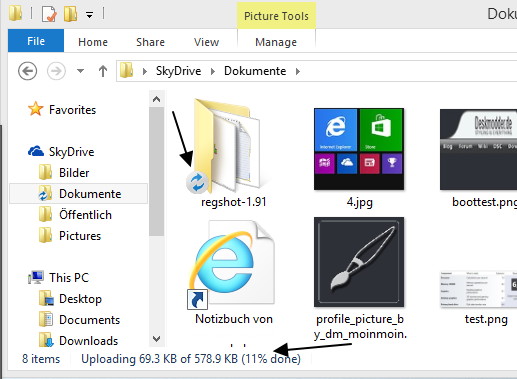
Task: Select Favorites in the navigation pane
Action: coord(72,110)
